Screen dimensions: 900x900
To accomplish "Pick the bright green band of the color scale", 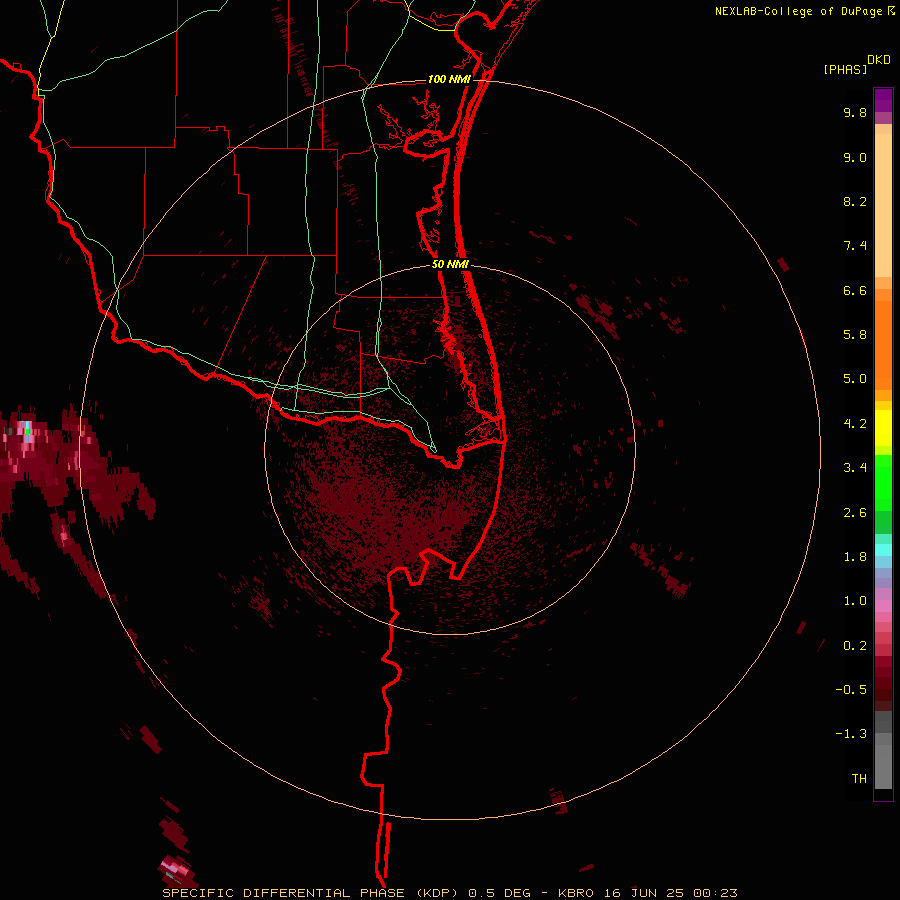I will click(883, 482).
